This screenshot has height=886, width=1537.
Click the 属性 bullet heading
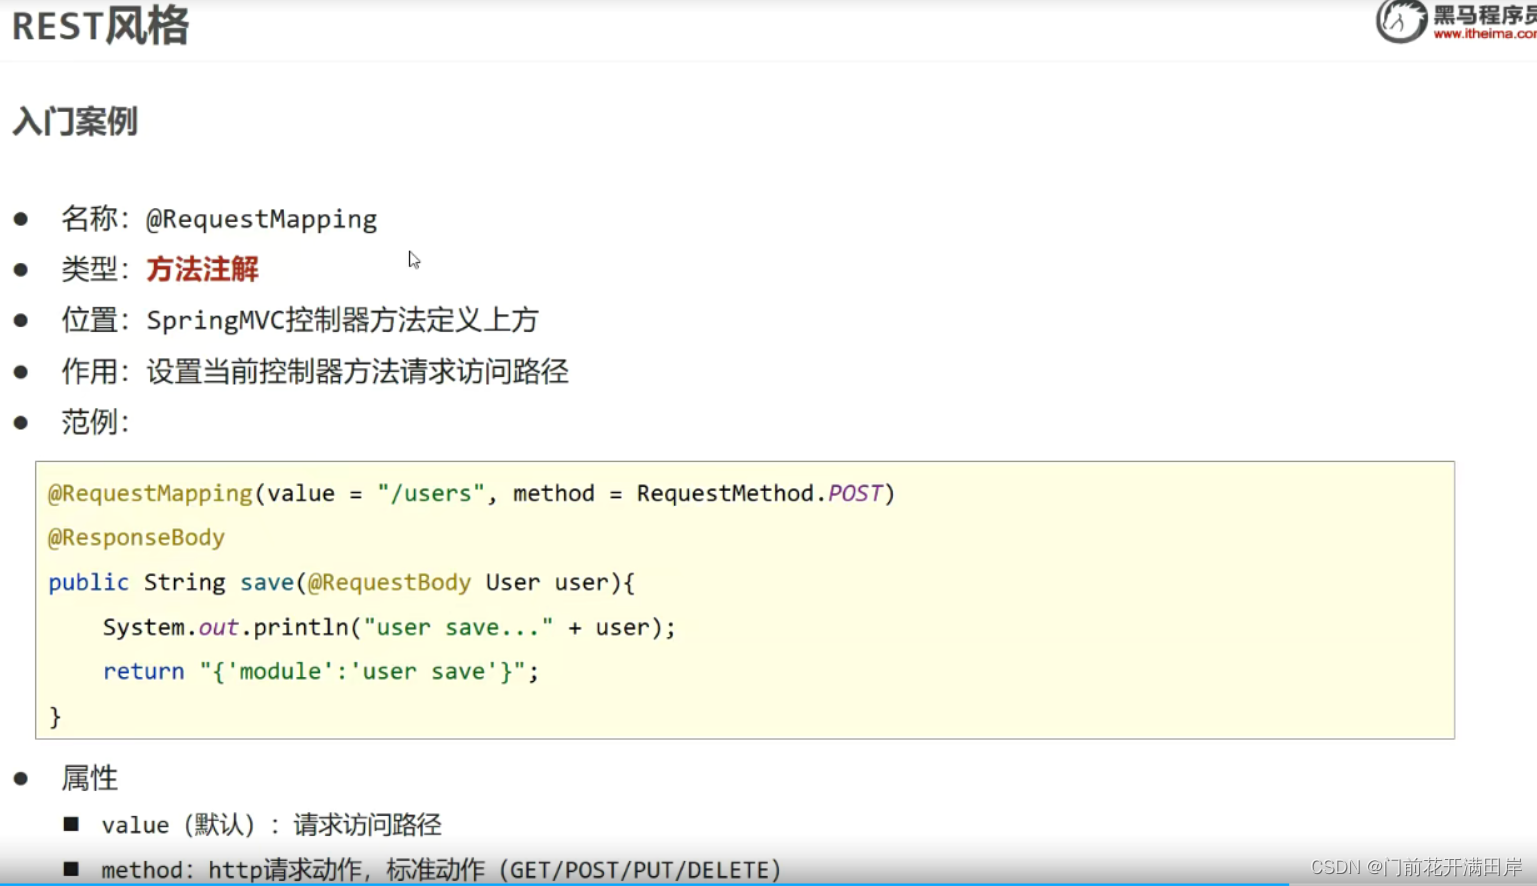pyautogui.click(x=90, y=778)
